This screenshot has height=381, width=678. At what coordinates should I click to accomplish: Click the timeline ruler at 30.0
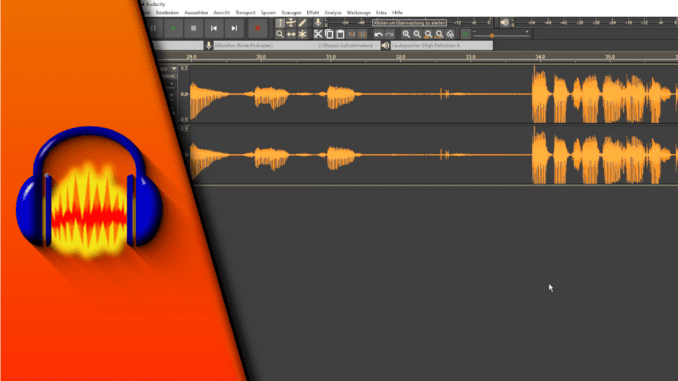point(261,57)
